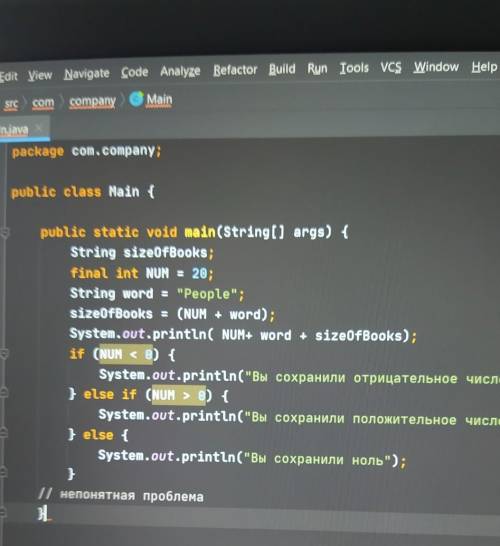Open the Tools menu
The width and height of the screenshot is (500, 546).
[x=354, y=68]
